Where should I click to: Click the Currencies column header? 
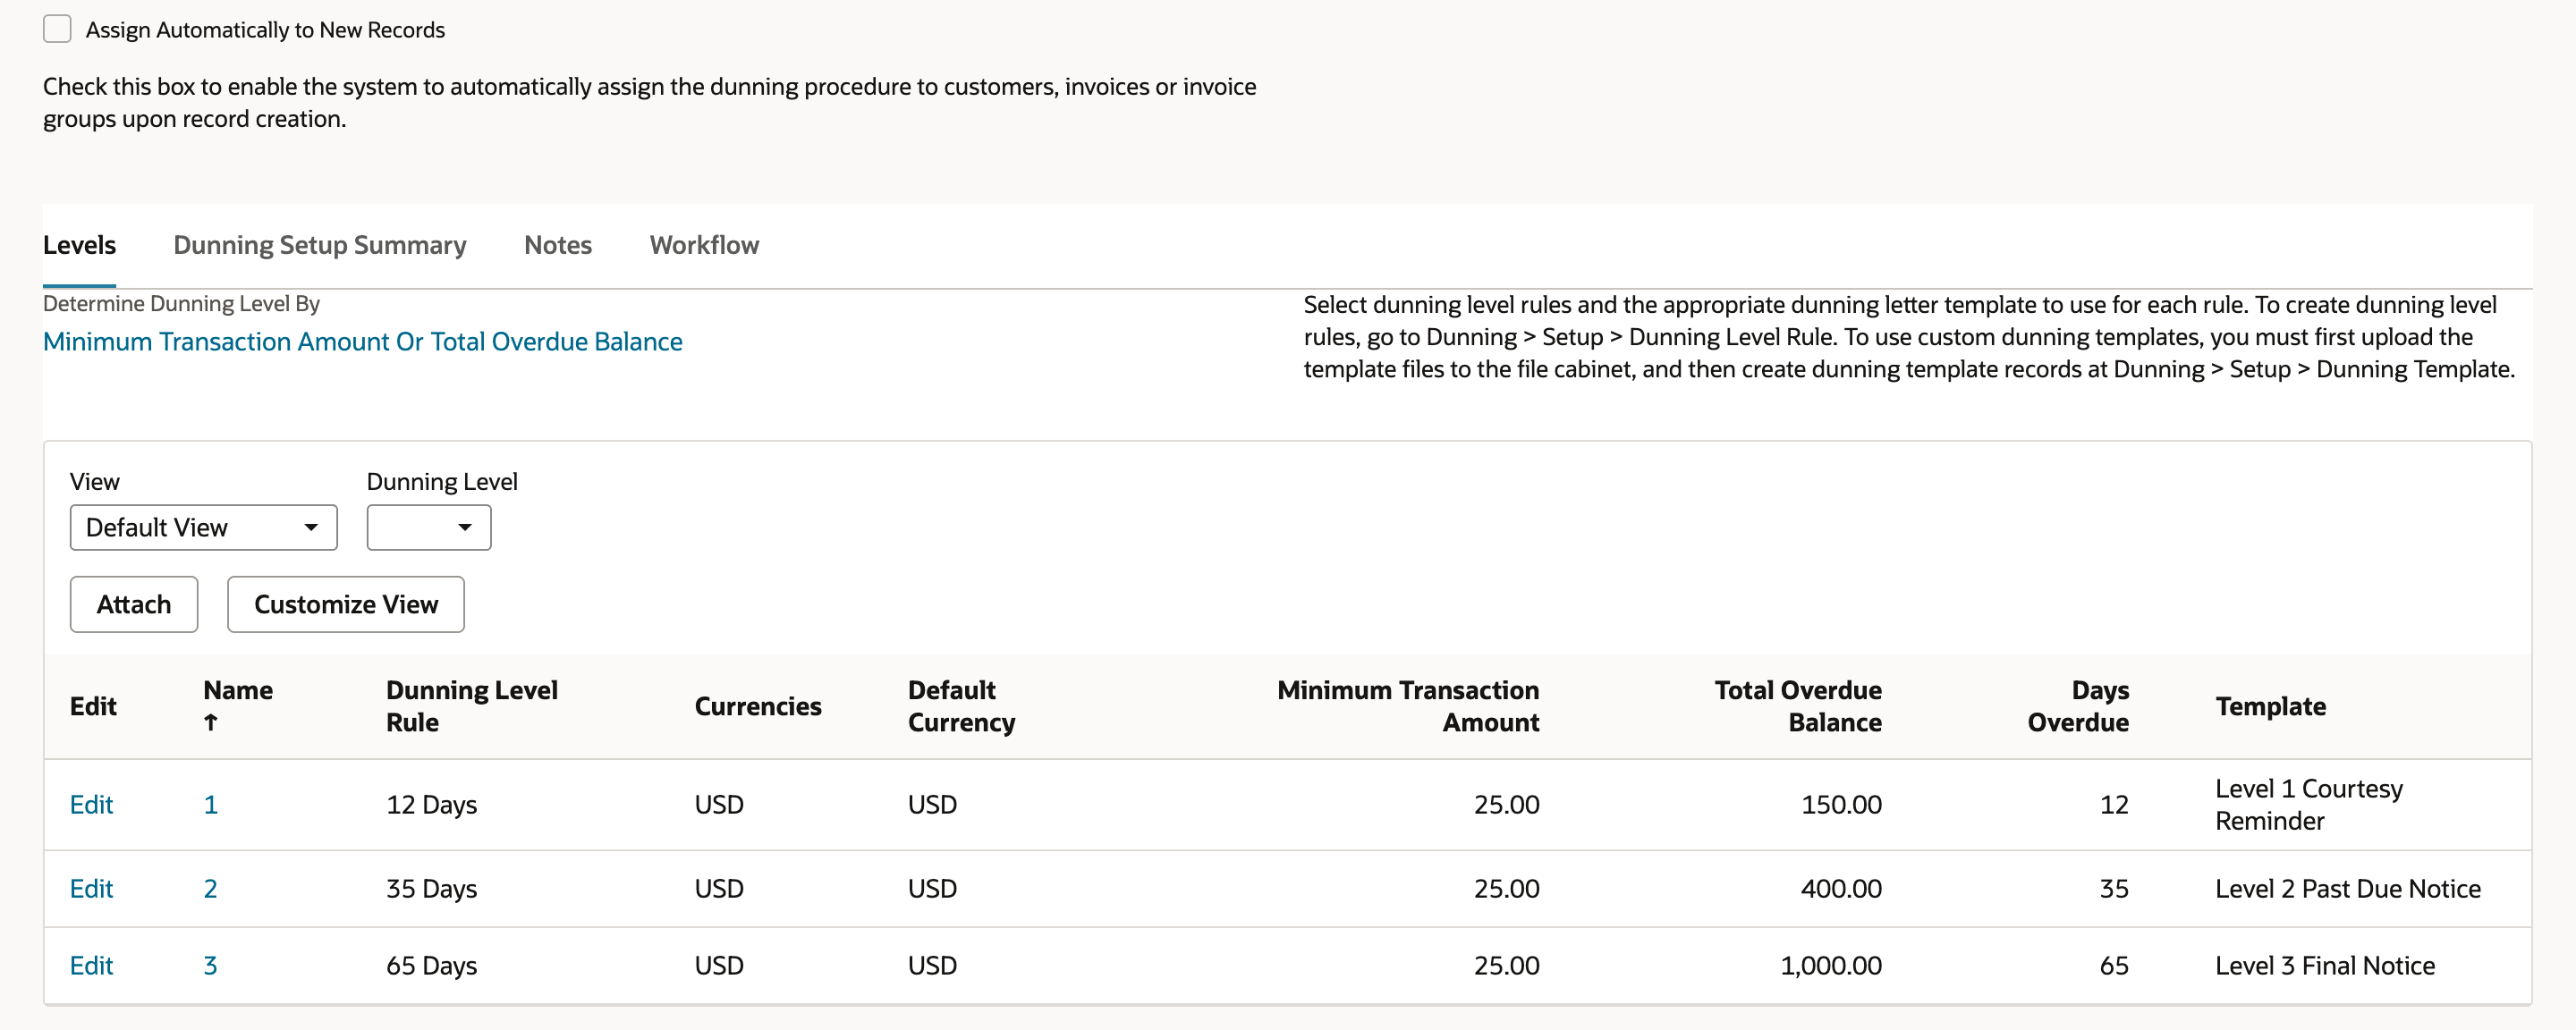coord(758,706)
